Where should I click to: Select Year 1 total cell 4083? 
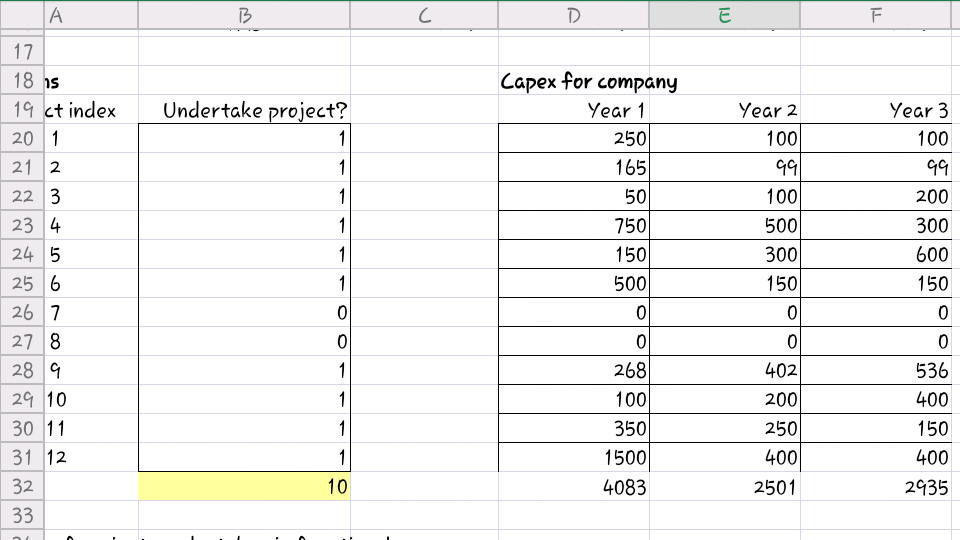pyautogui.click(x=574, y=486)
